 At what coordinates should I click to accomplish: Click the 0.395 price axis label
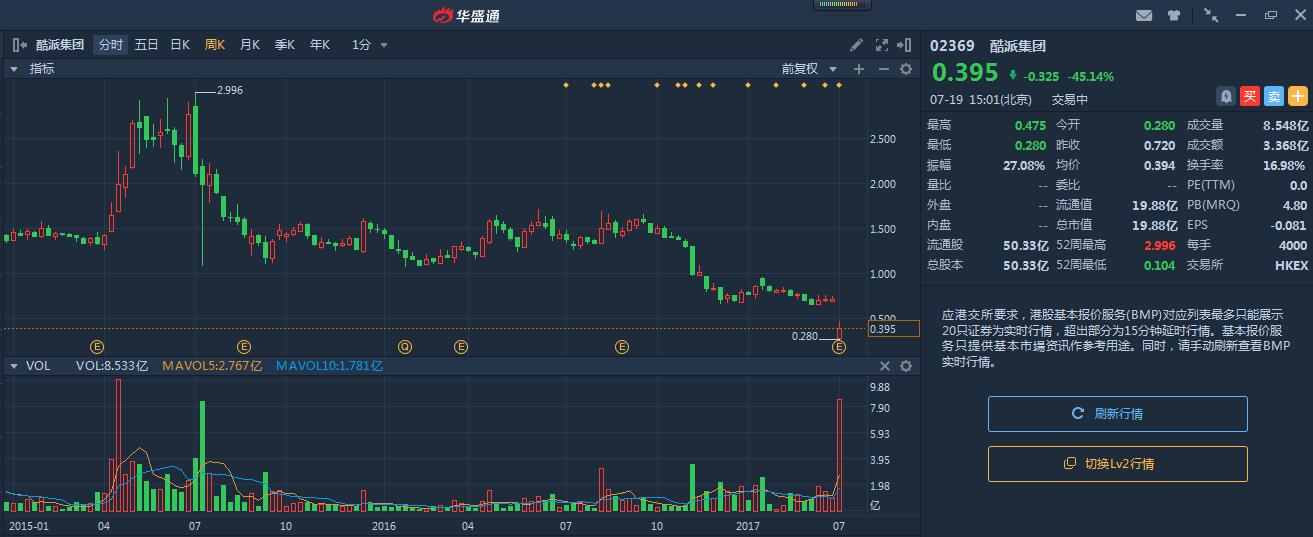pyautogui.click(x=893, y=329)
